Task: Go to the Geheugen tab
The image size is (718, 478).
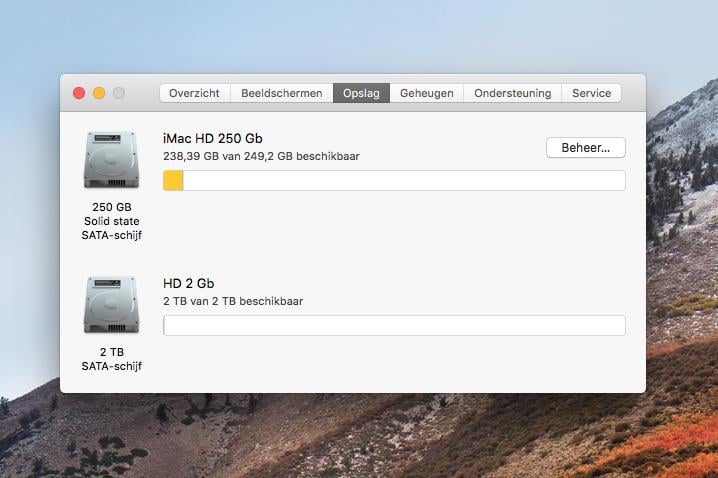Action: pos(426,93)
